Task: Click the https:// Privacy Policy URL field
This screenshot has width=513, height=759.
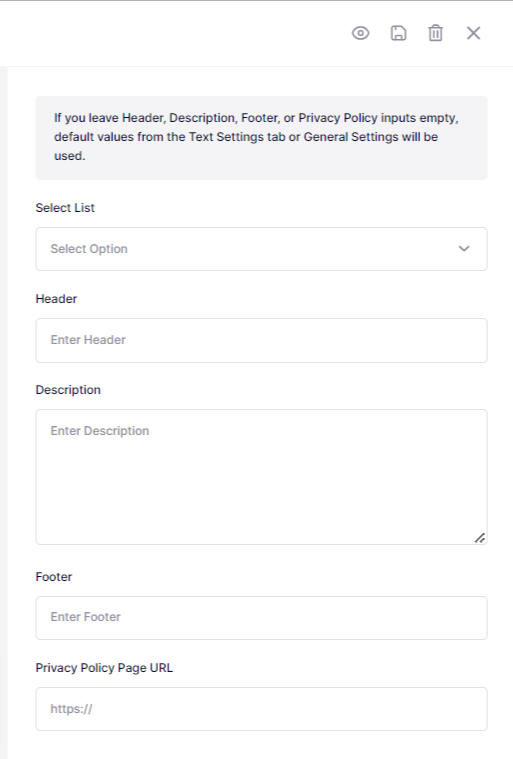Action: (x=261, y=709)
